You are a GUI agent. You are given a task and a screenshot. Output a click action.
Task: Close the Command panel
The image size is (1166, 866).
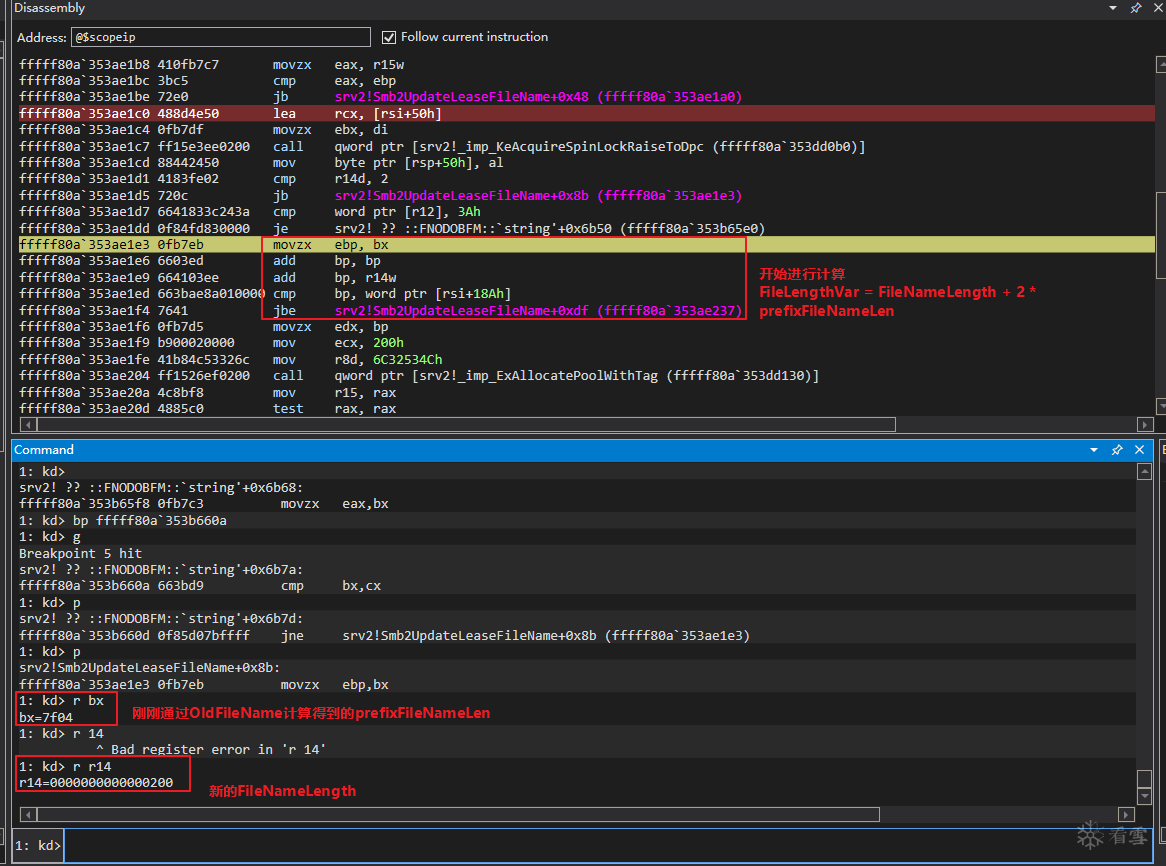coord(1139,450)
